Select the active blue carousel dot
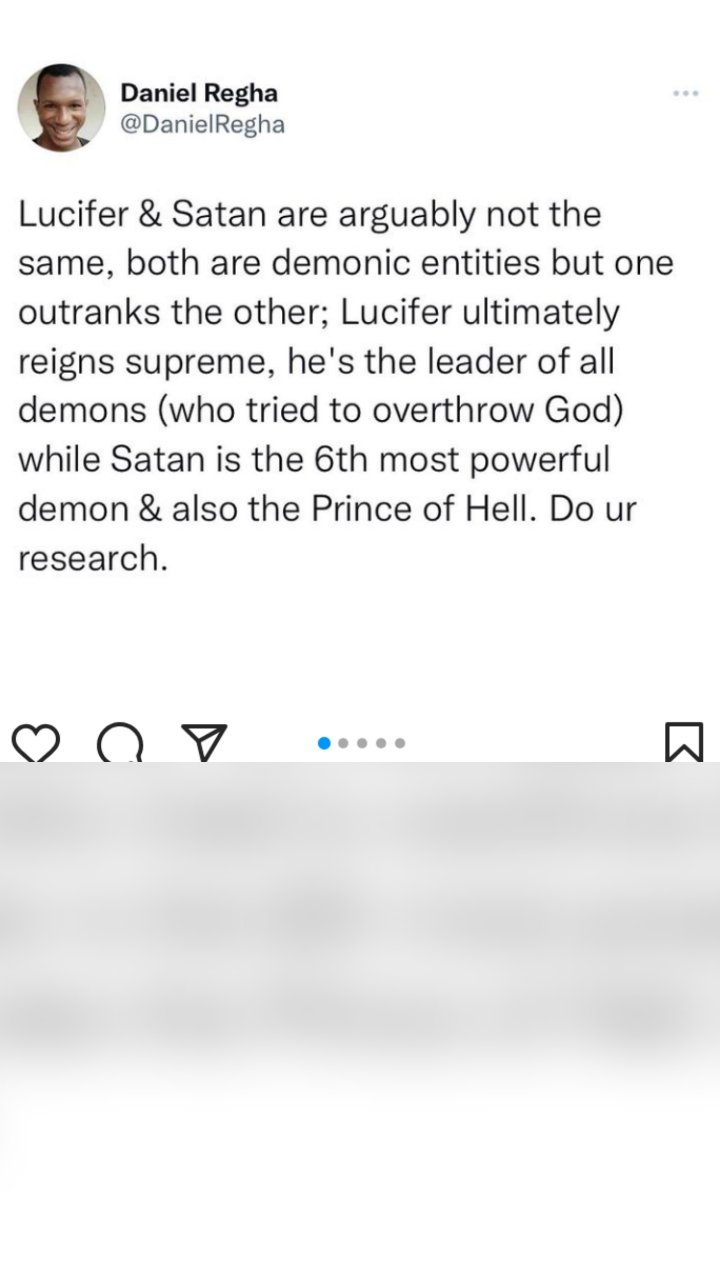The width and height of the screenshot is (720, 1280). 324,743
